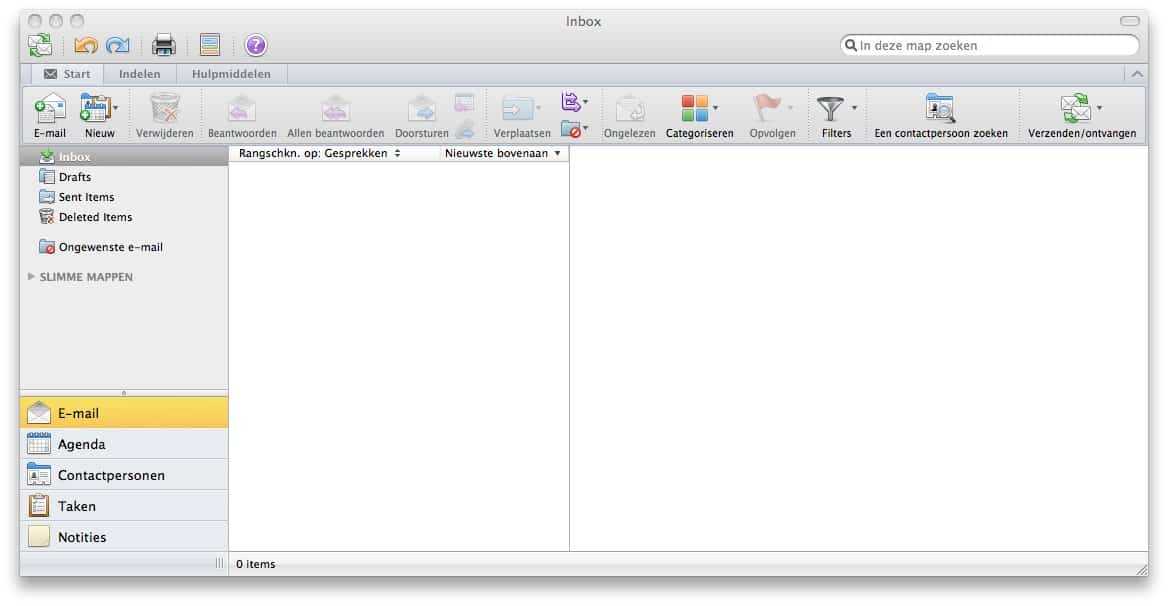Click the Allen beantwoorden icon

tap(336, 109)
